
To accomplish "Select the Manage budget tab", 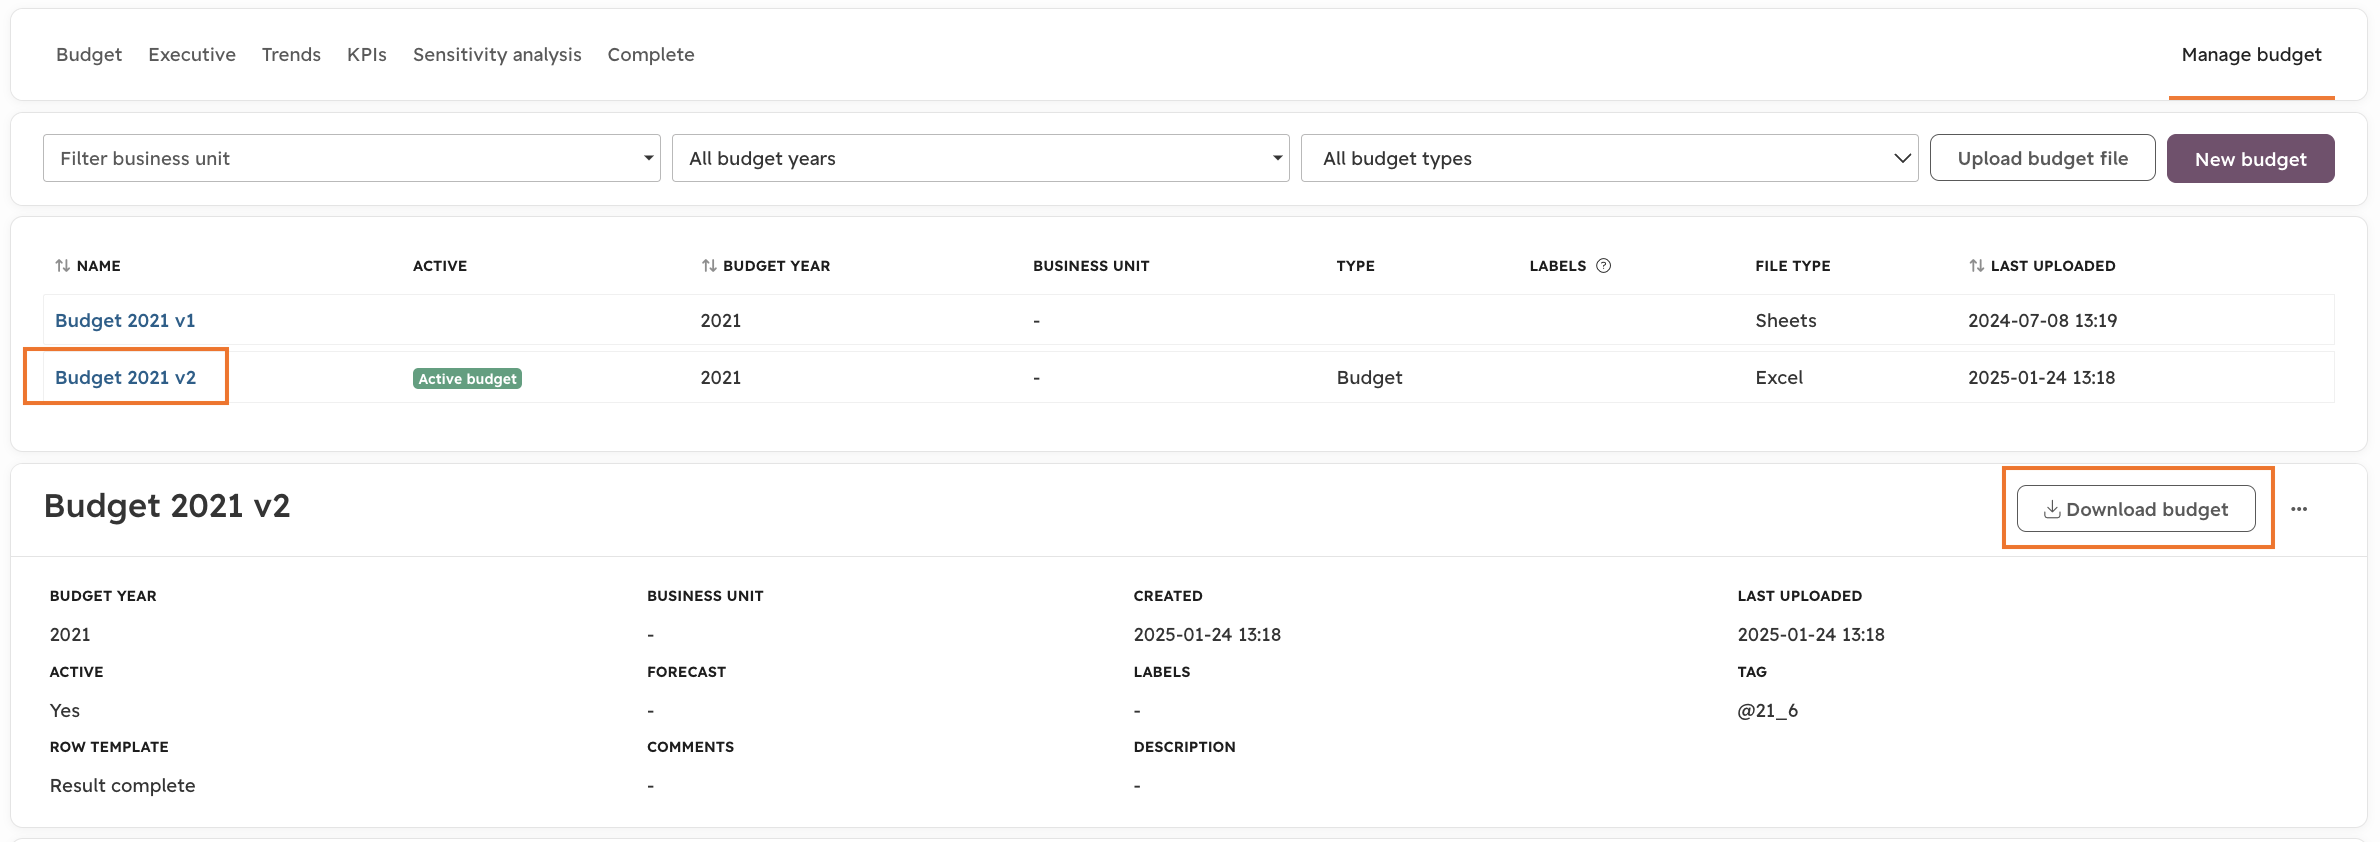I will pyautogui.click(x=2252, y=55).
